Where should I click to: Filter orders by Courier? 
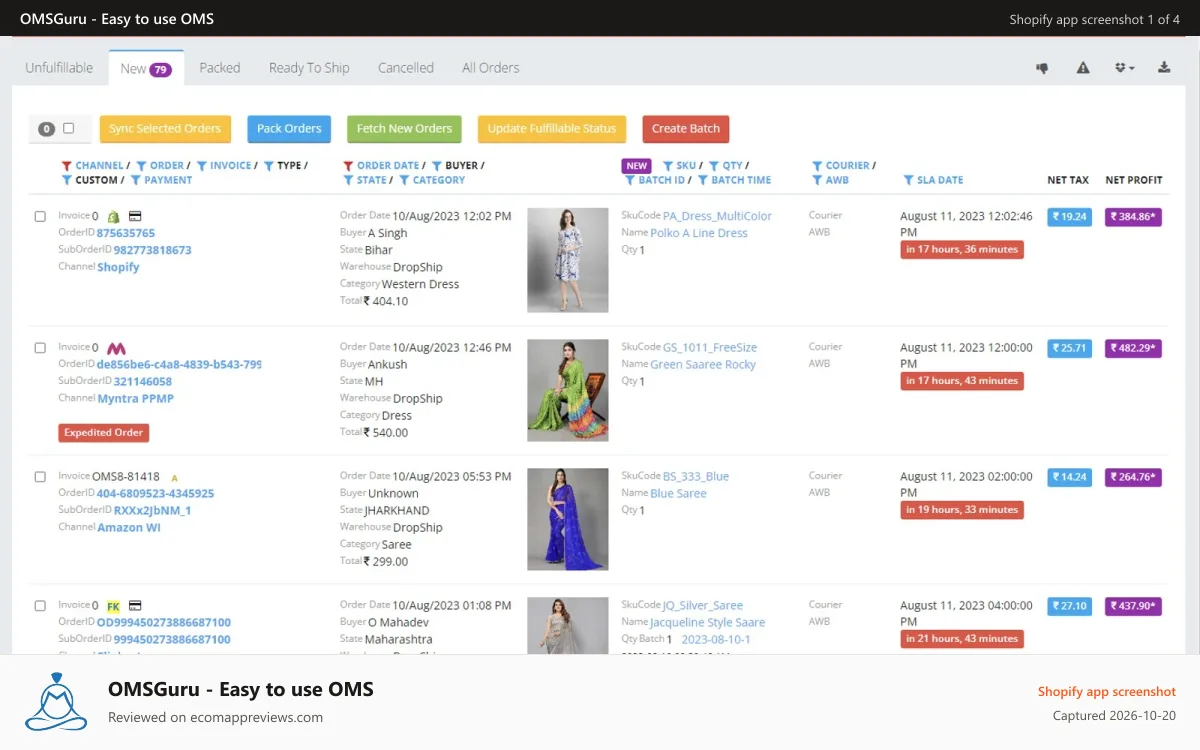[x=841, y=165]
